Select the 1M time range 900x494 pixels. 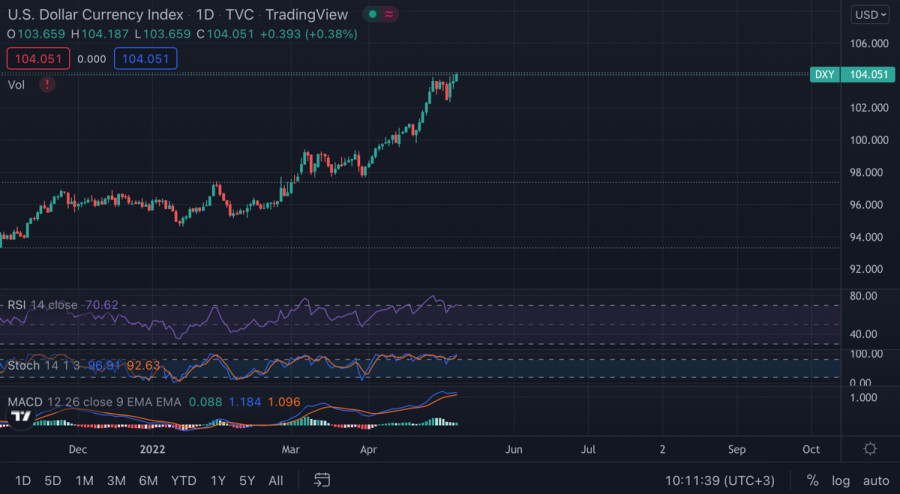(84, 480)
